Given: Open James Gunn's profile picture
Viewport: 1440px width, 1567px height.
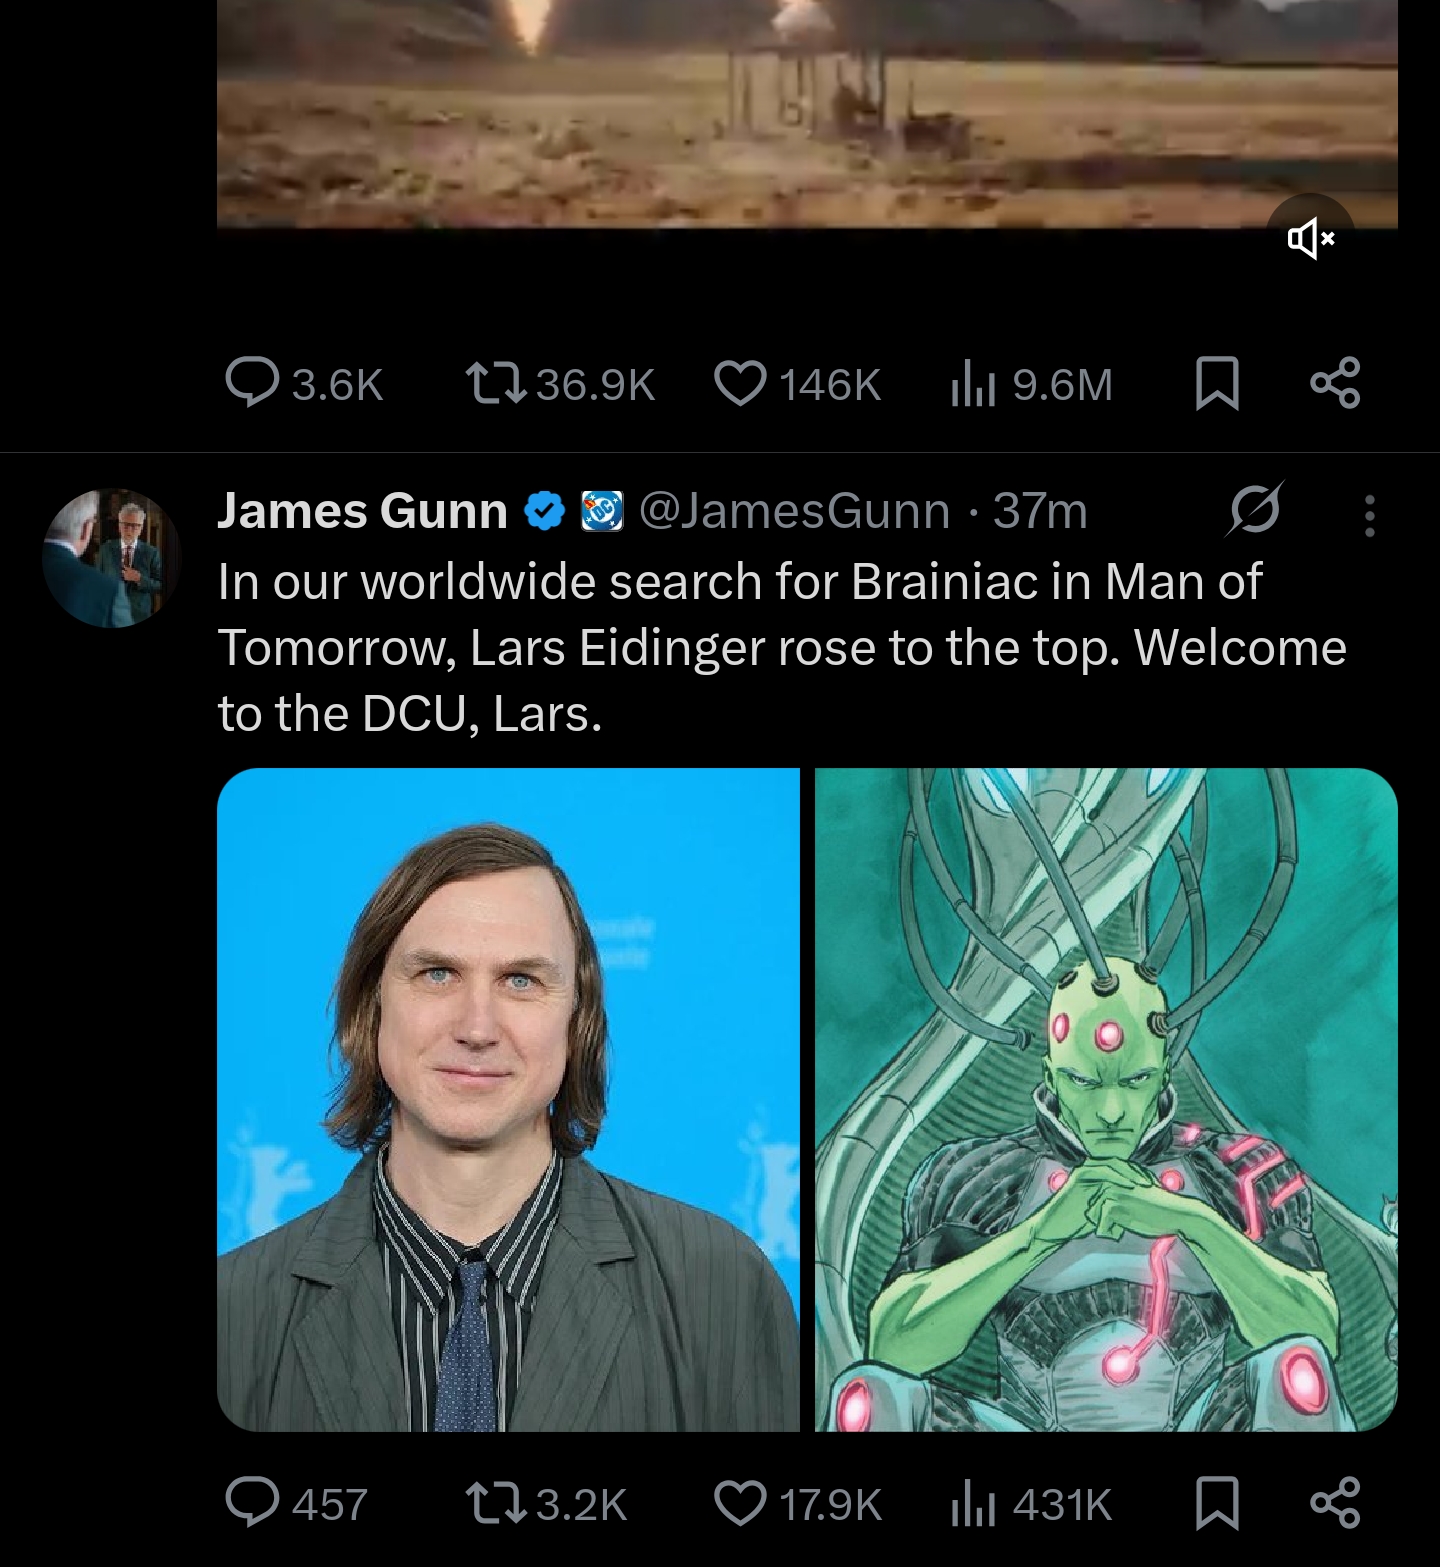Looking at the screenshot, I should click(x=111, y=557).
